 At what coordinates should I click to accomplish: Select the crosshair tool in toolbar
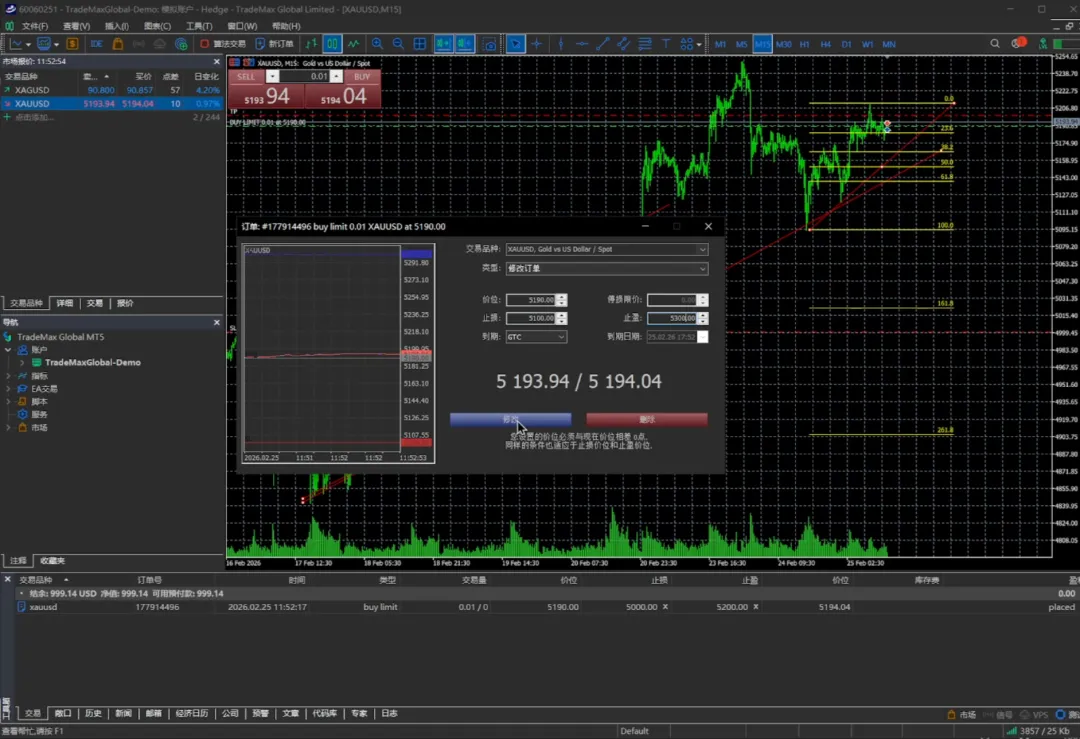click(537, 44)
